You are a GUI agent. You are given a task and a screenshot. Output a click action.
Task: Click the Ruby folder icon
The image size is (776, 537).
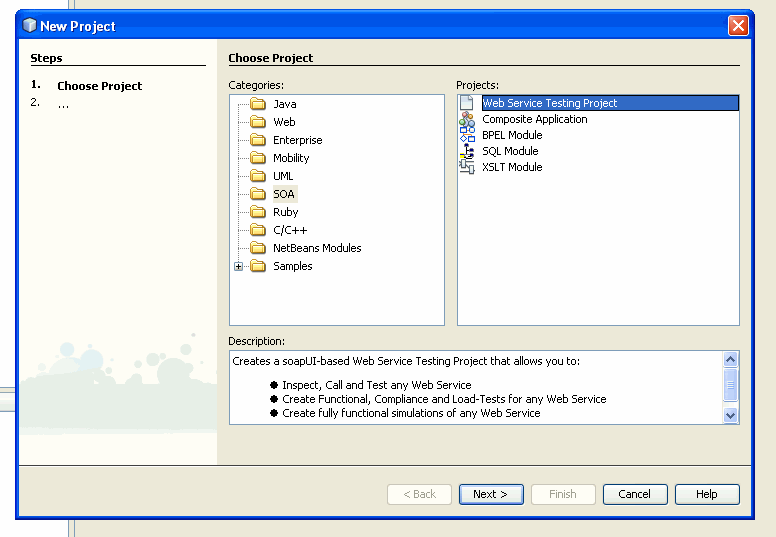coord(258,212)
